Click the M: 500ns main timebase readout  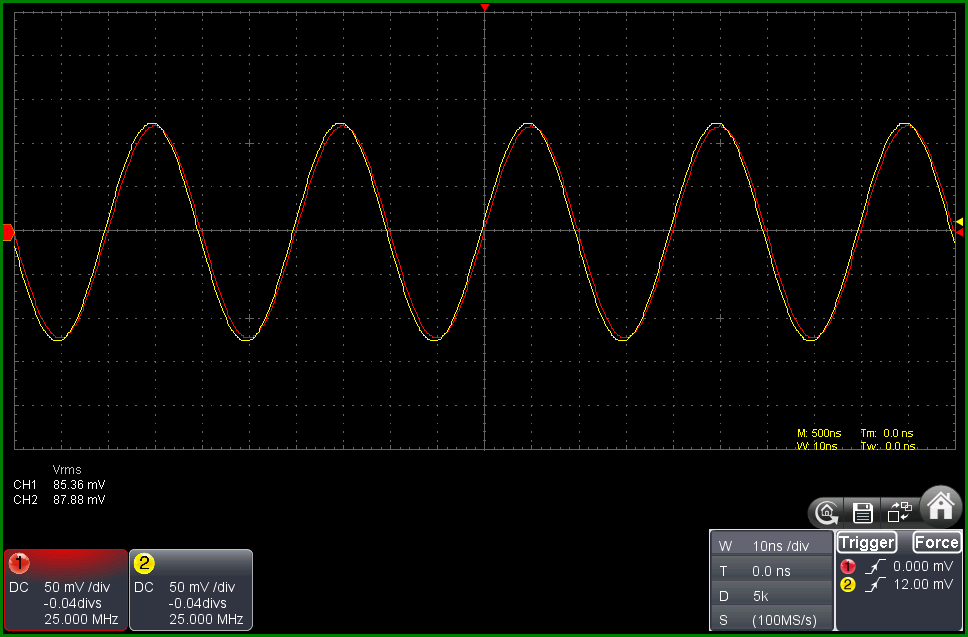pos(819,433)
